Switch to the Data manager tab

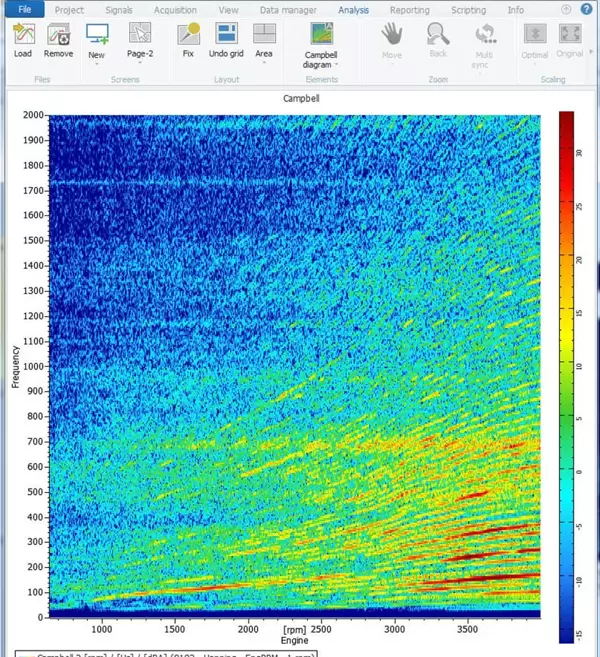point(286,9)
